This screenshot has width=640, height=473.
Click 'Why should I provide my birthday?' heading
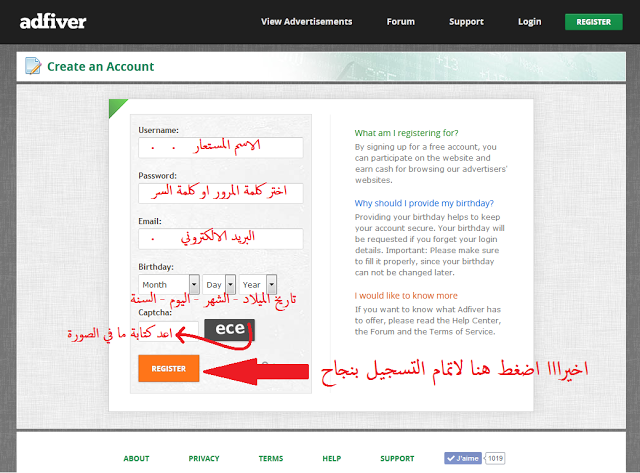tap(424, 203)
